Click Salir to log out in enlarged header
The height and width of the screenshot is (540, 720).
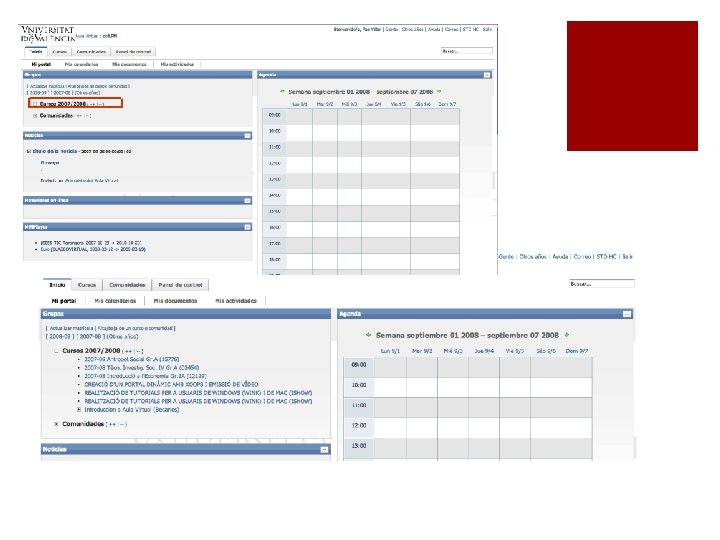627,257
